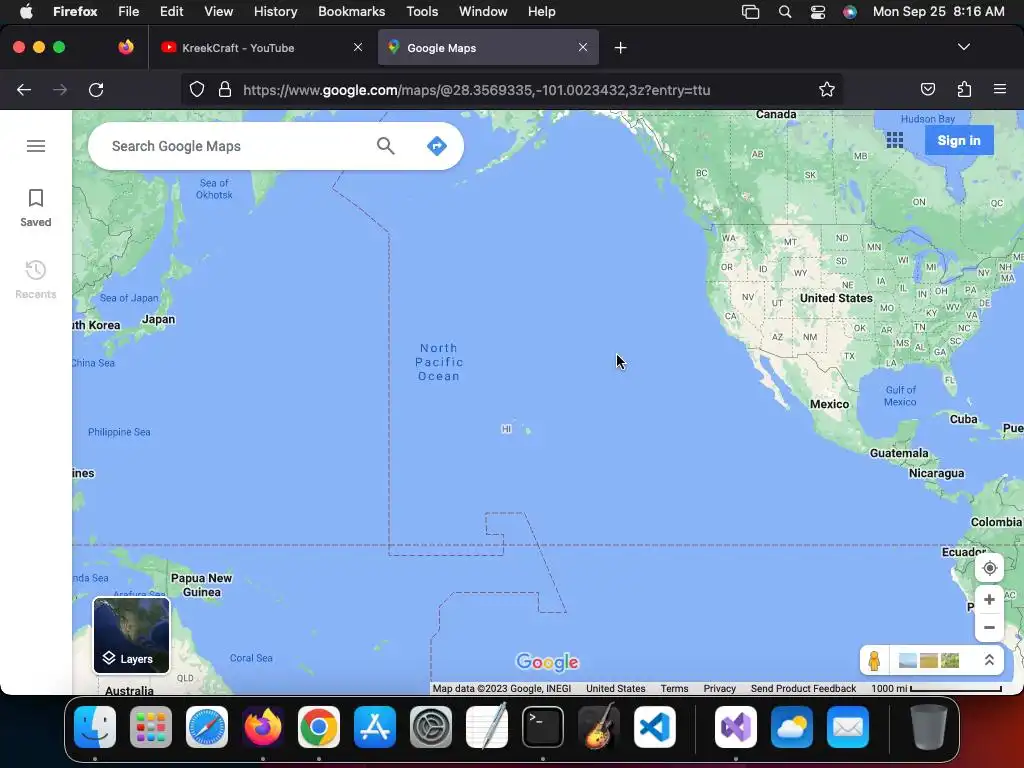
Task: Click the United States map label
Action: pyautogui.click(x=836, y=298)
